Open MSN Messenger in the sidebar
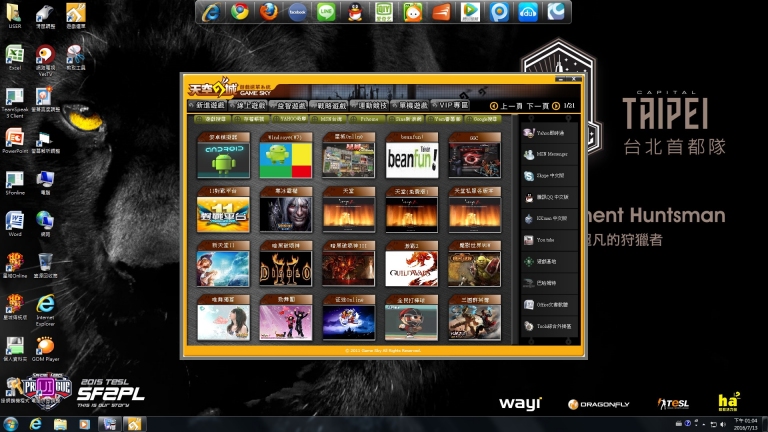This screenshot has width=768, height=432. (549, 154)
